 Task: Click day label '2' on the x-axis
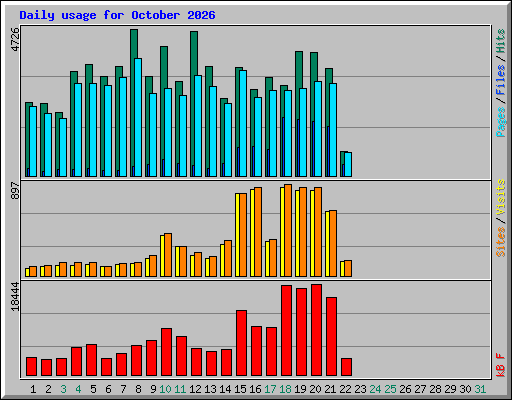(x=48, y=389)
